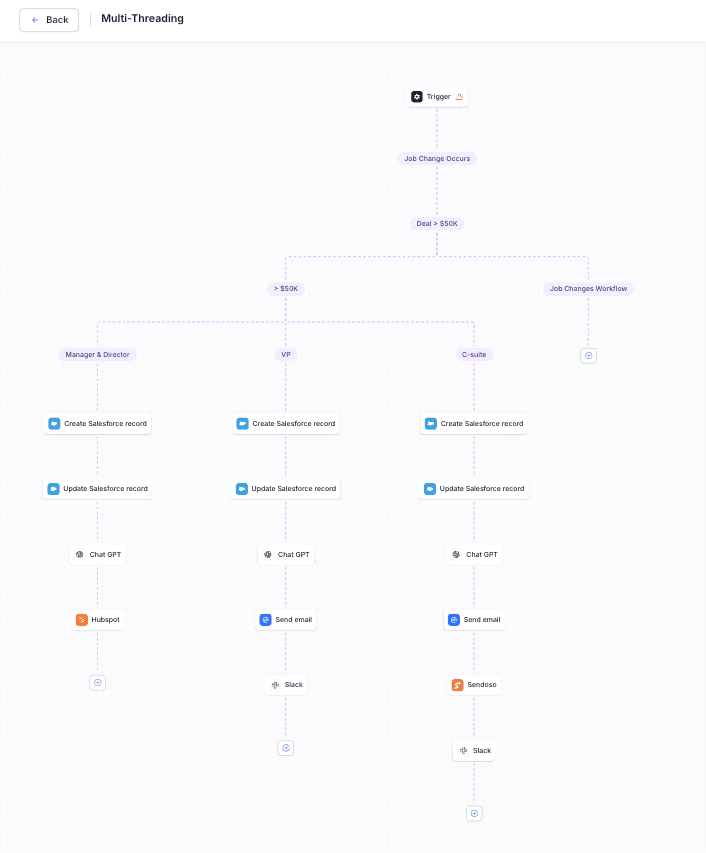This screenshot has width=706, height=853.
Task: Open Update Salesforce record under Manager & Director
Action: (x=97, y=489)
